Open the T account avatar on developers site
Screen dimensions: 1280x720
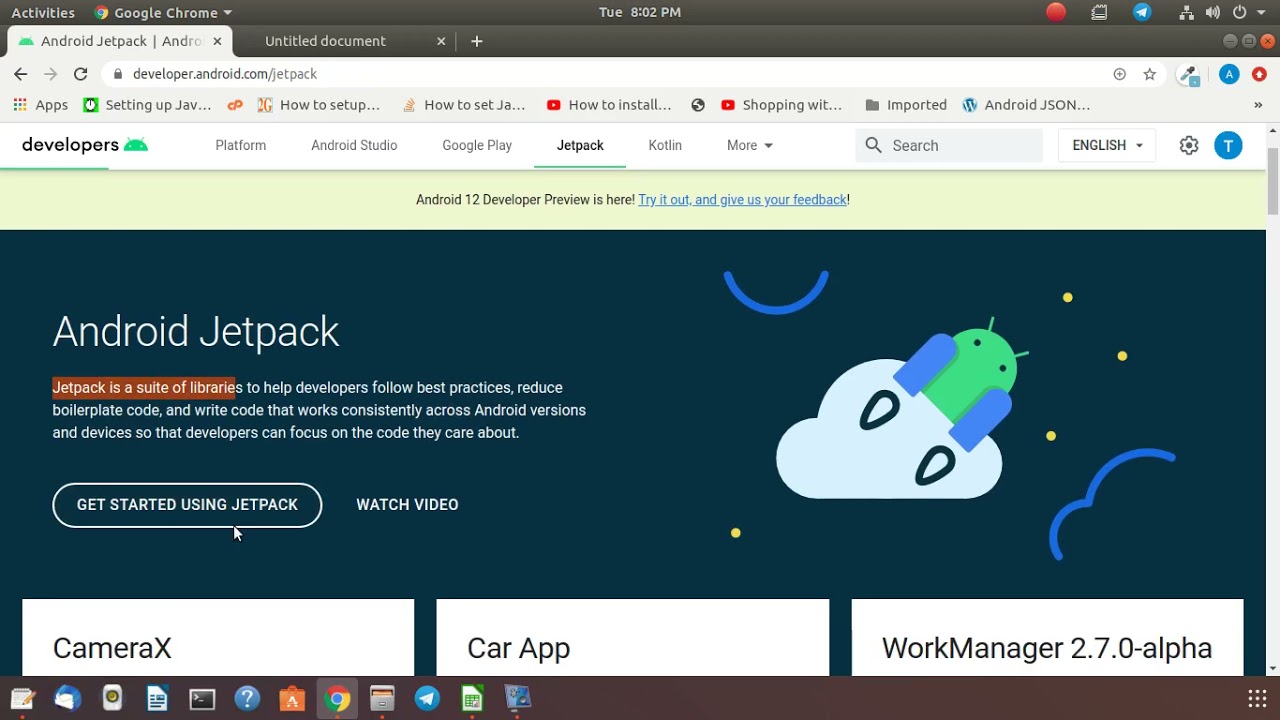coord(1228,145)
